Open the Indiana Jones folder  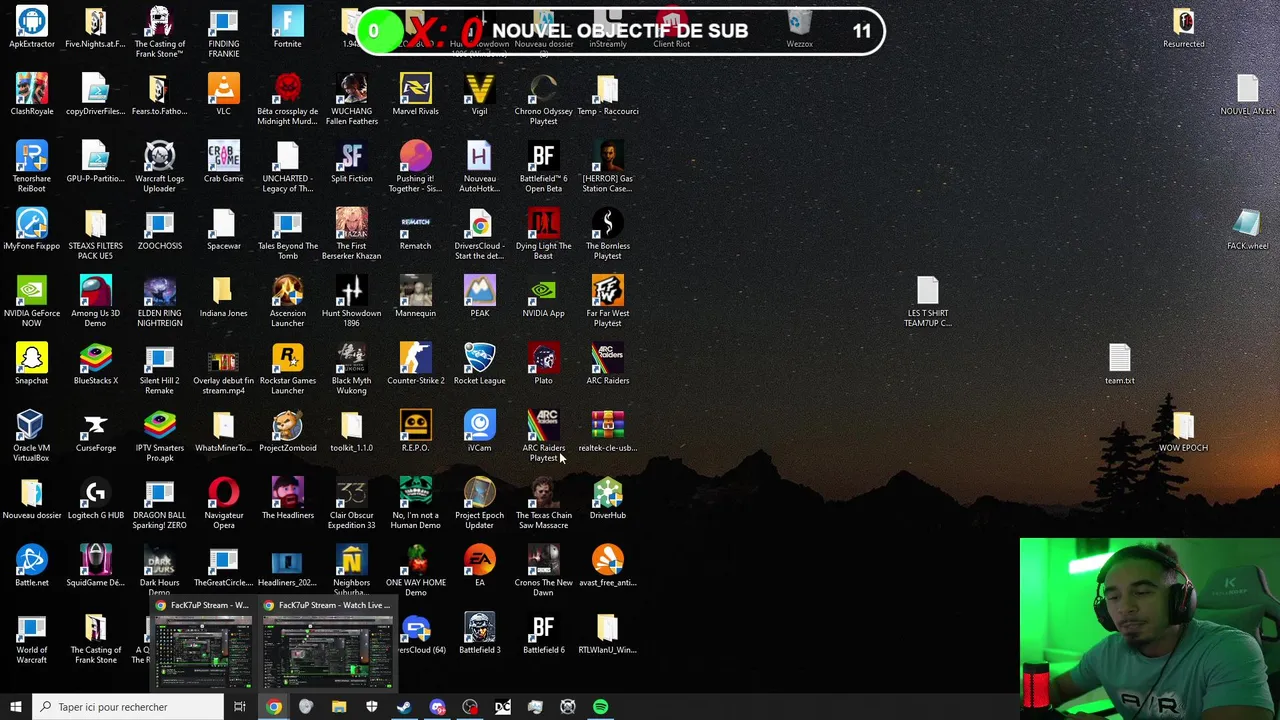224,296
